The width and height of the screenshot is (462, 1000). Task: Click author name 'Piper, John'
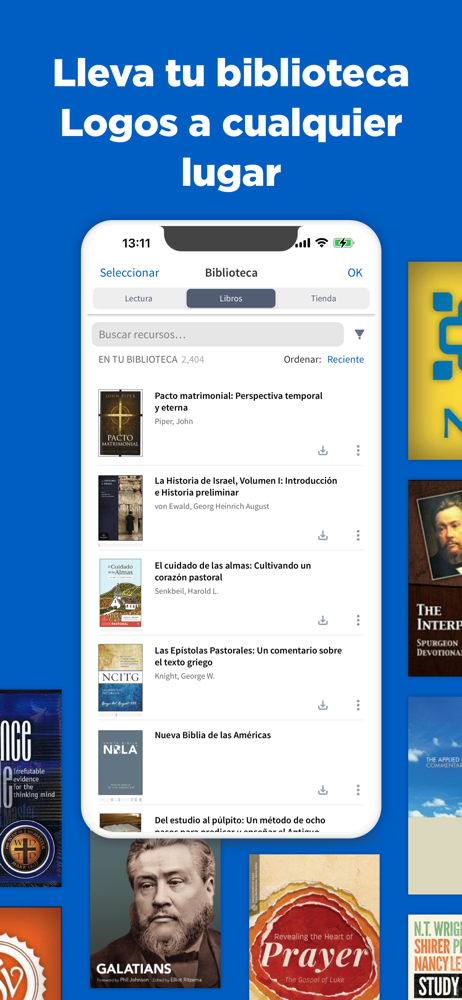coord(174,422)
